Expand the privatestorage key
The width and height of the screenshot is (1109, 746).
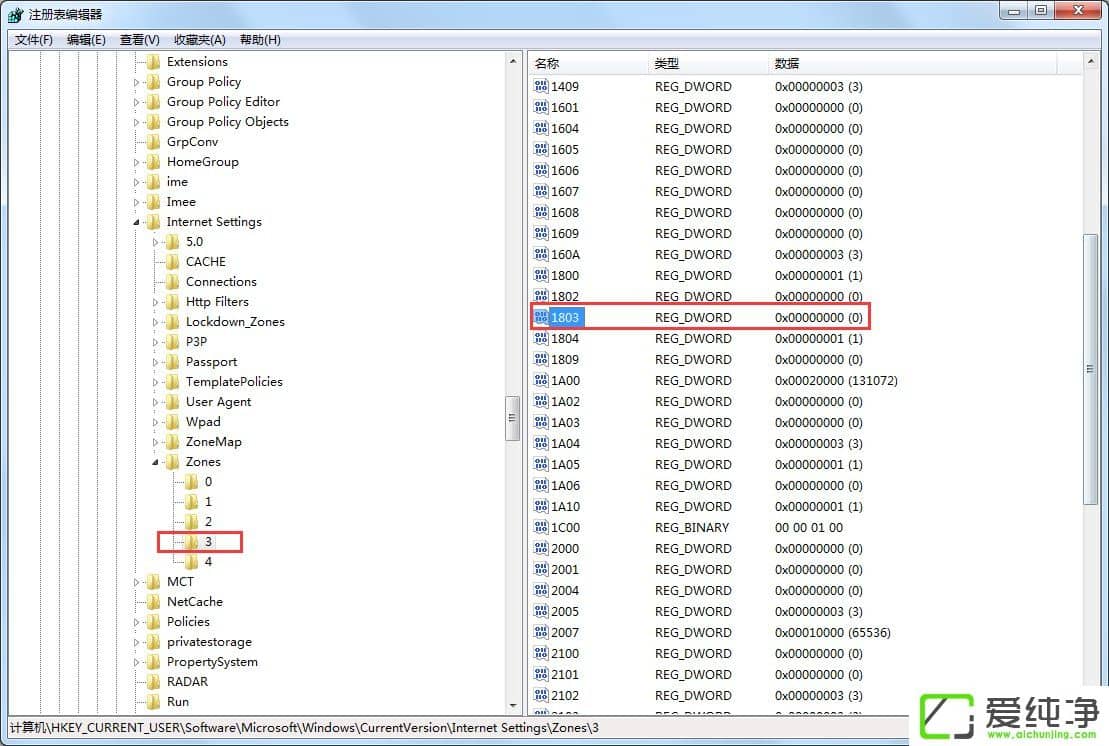137,642
